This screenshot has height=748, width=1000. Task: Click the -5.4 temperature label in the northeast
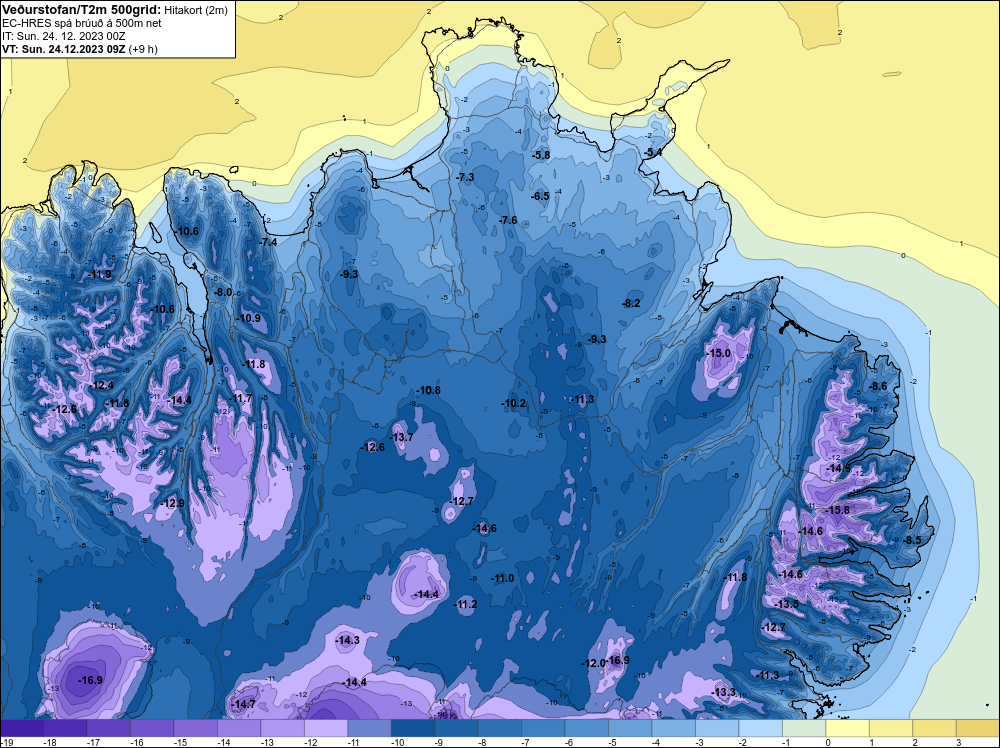tap(653, 152)
